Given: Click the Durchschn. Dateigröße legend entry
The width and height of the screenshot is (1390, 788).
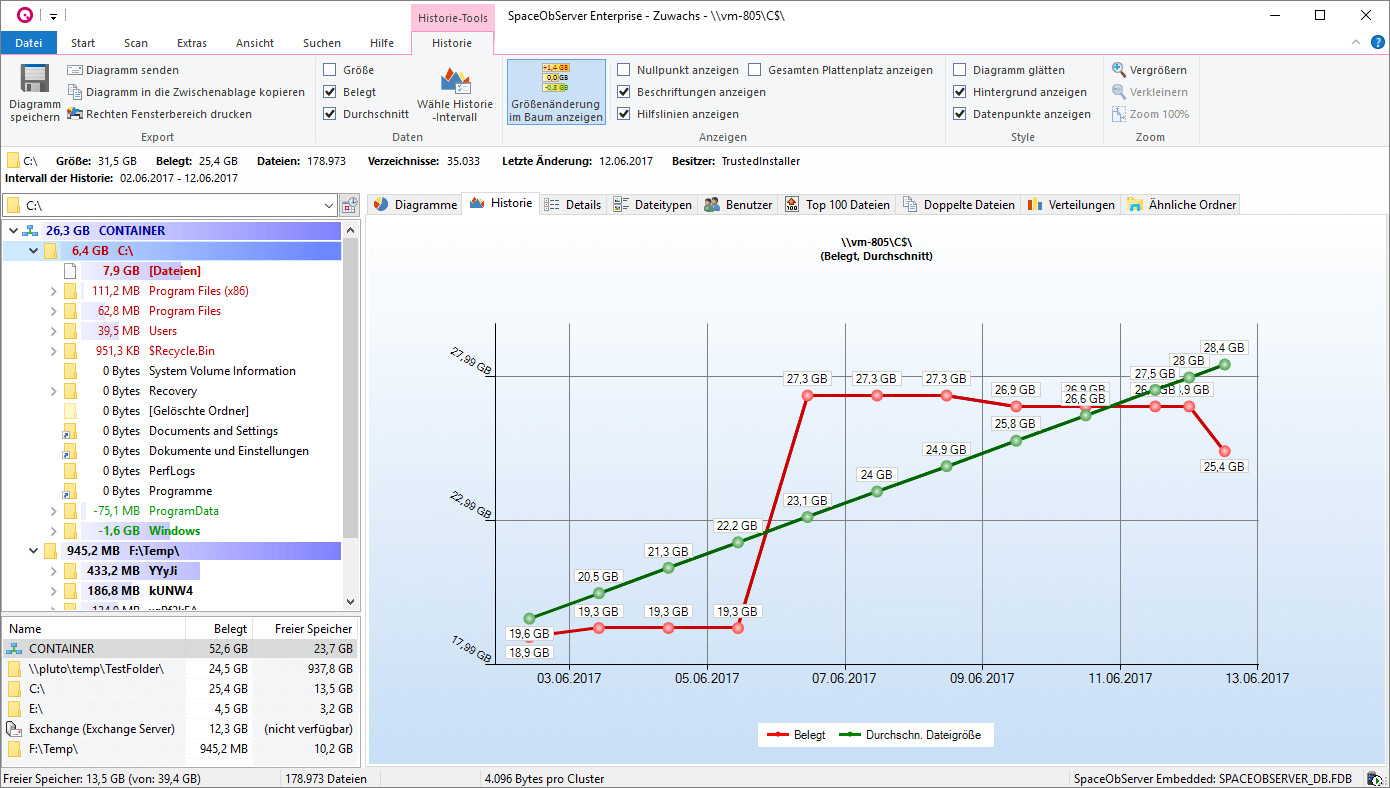Looking at the screenshot, I should pyautogui.click(x=910, y=735).
